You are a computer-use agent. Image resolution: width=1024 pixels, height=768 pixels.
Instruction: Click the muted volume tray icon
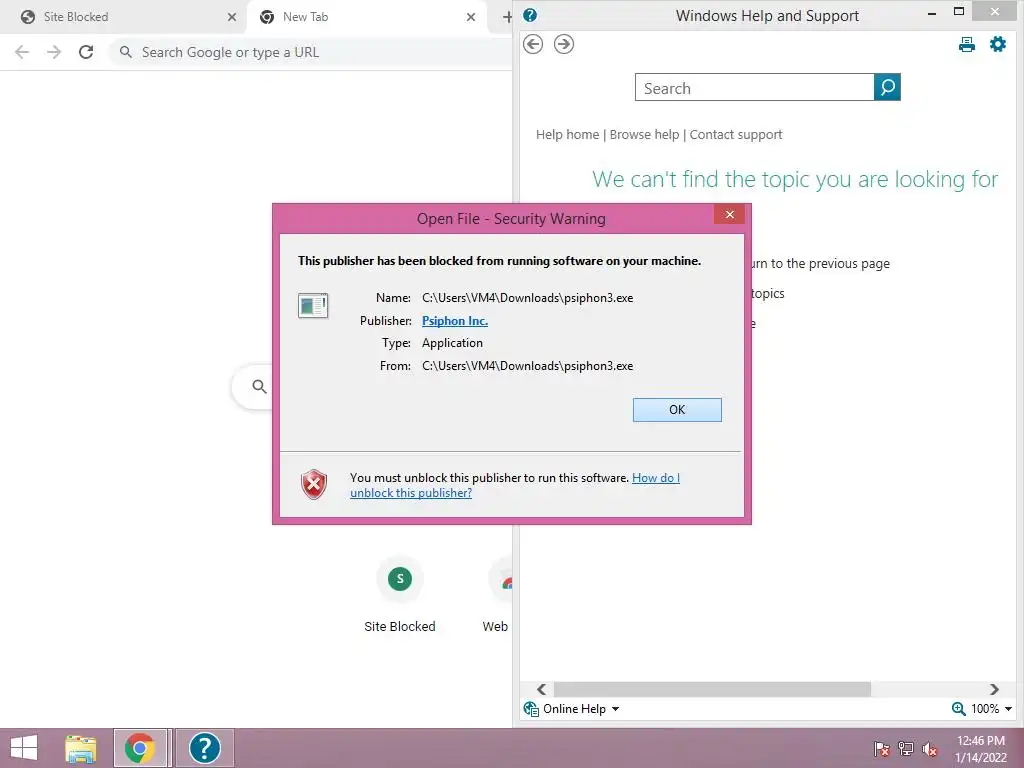(x=929, y=749)
